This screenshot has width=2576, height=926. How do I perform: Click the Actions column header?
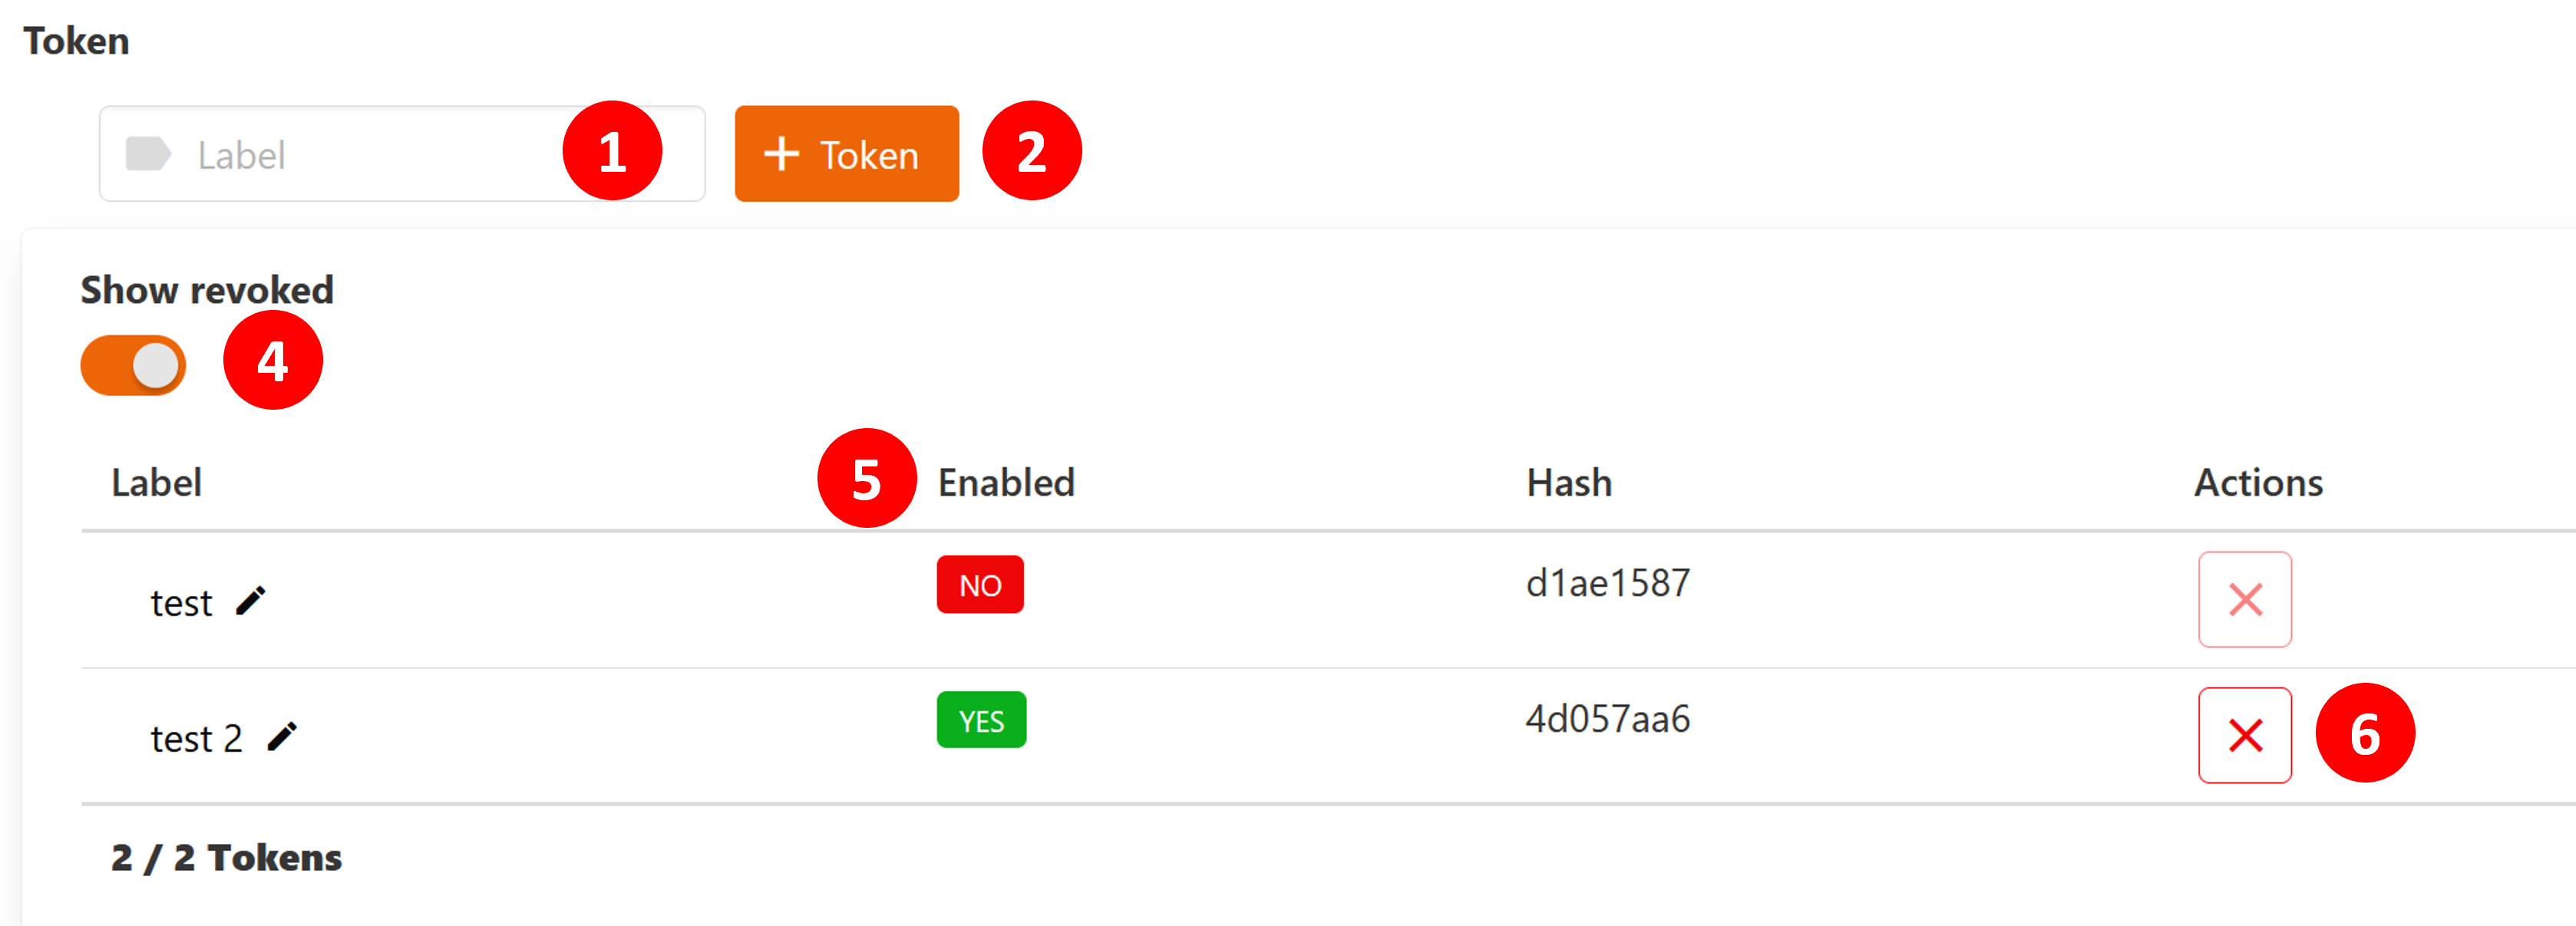pyautogui.click(x=2257, y=482)
